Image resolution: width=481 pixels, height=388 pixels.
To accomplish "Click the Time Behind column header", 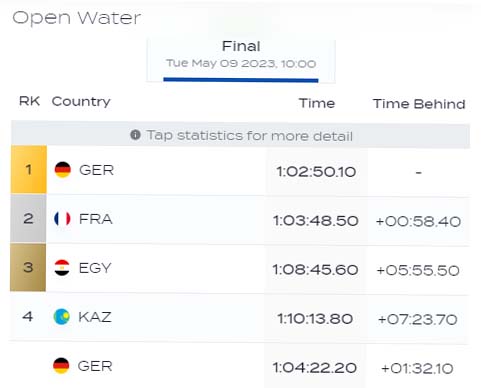I will pos(419,104).
